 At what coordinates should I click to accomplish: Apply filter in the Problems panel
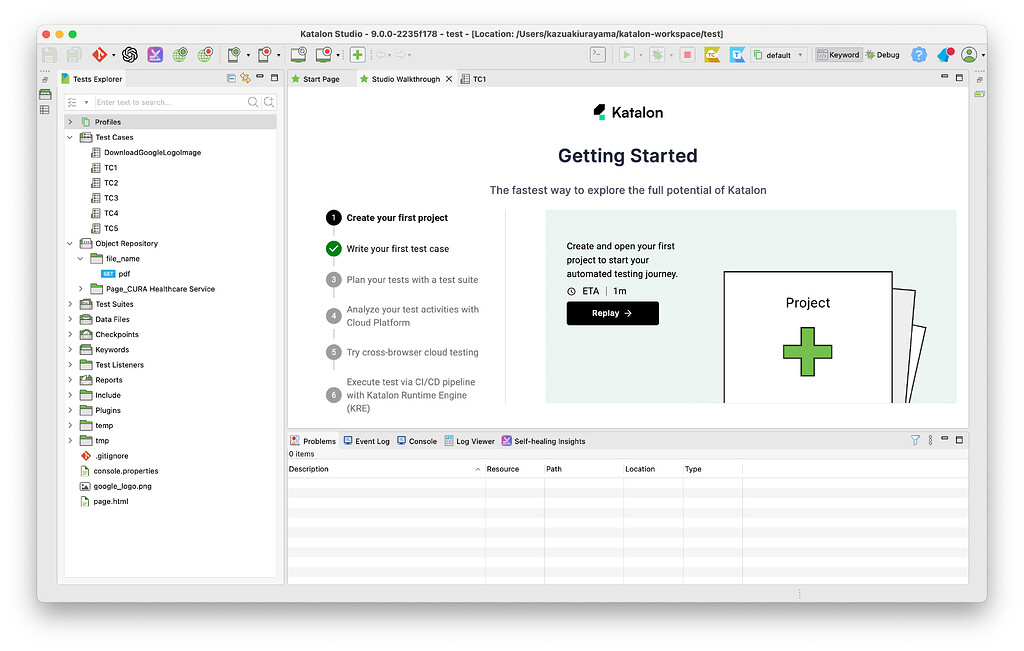click(x=915, y=440)
